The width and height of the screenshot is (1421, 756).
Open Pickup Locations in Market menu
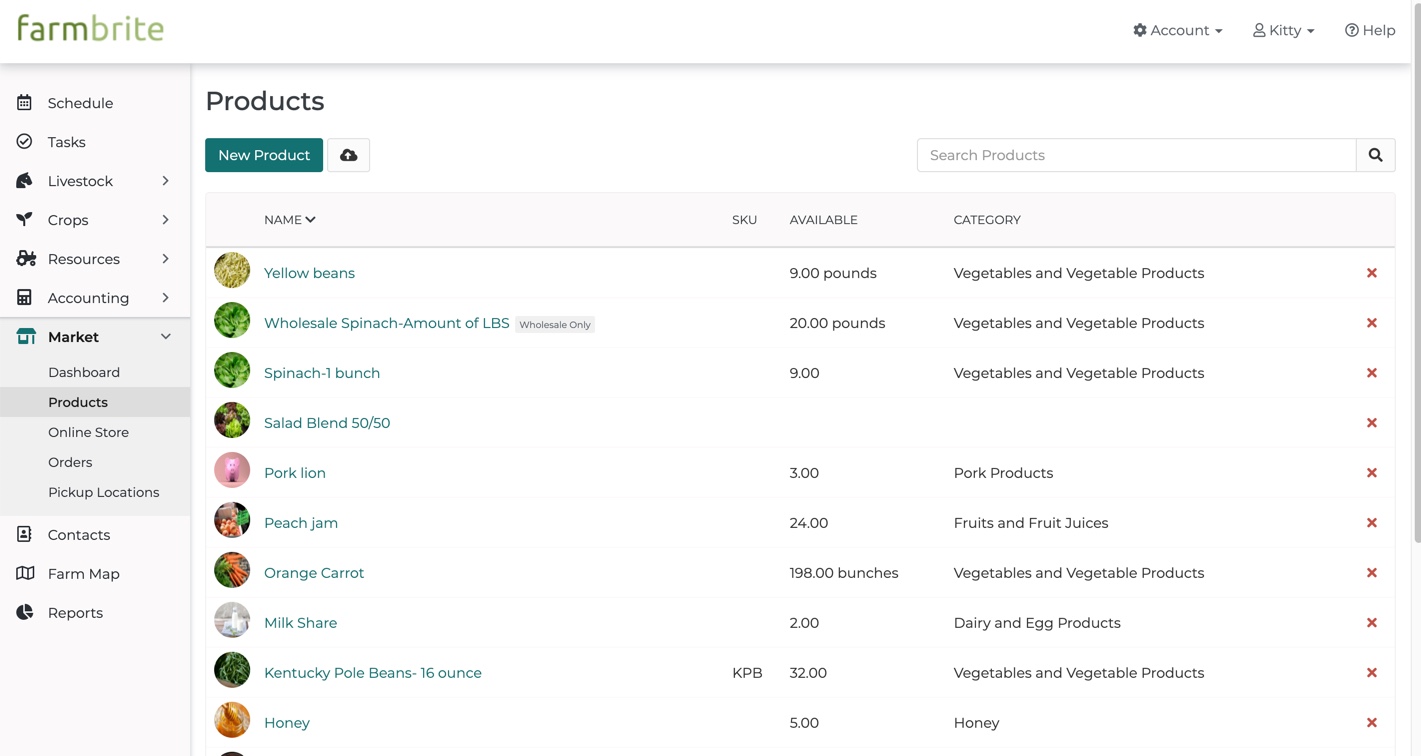click(x=103, y=492)
